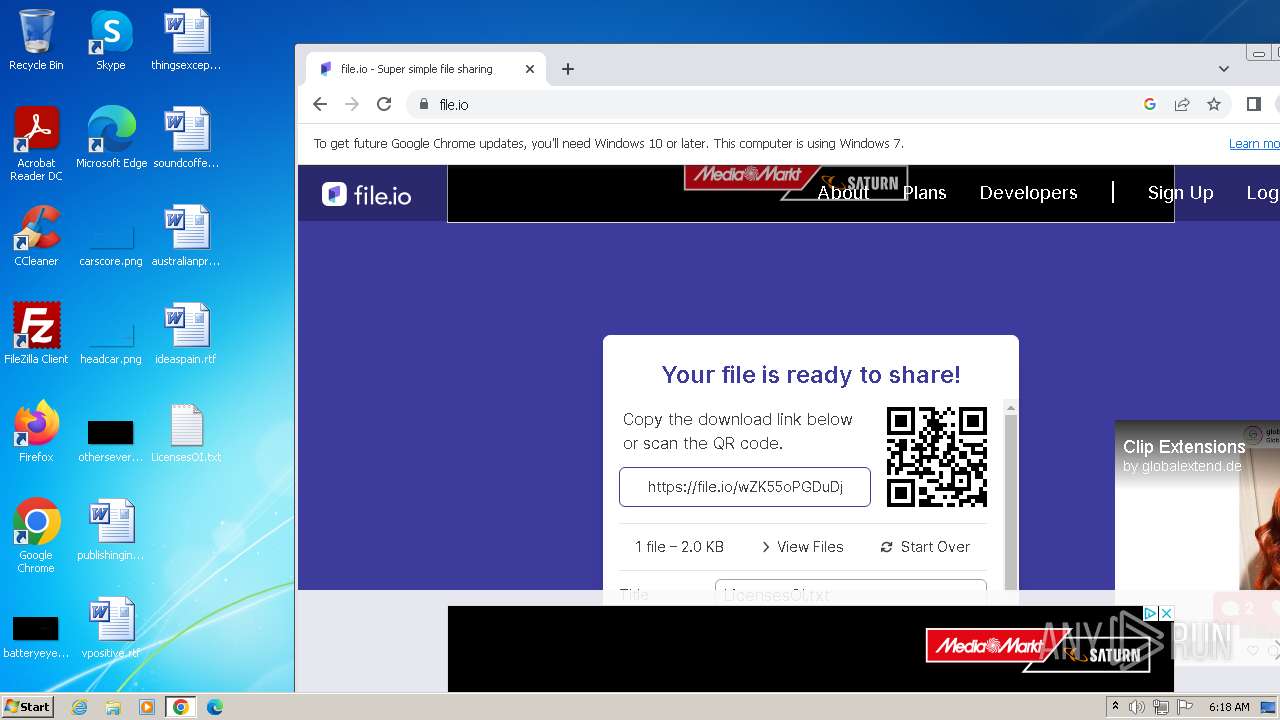Image resolution: width=1280 pixels, height=720 pixels.
Task: Click the Start button
Action: tap(28, 706)
